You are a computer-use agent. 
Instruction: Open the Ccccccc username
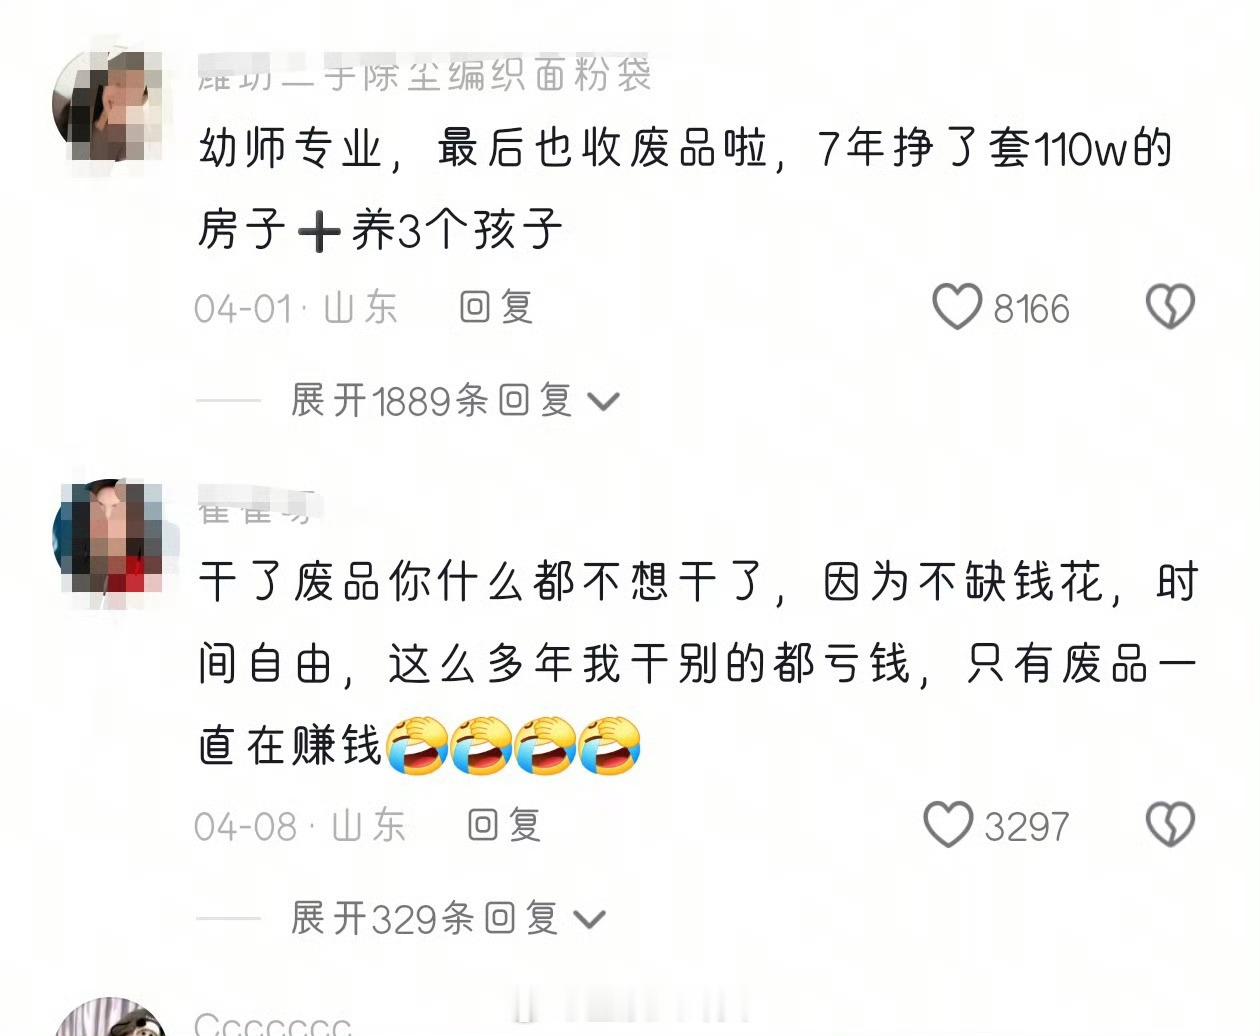[273, 1024]
